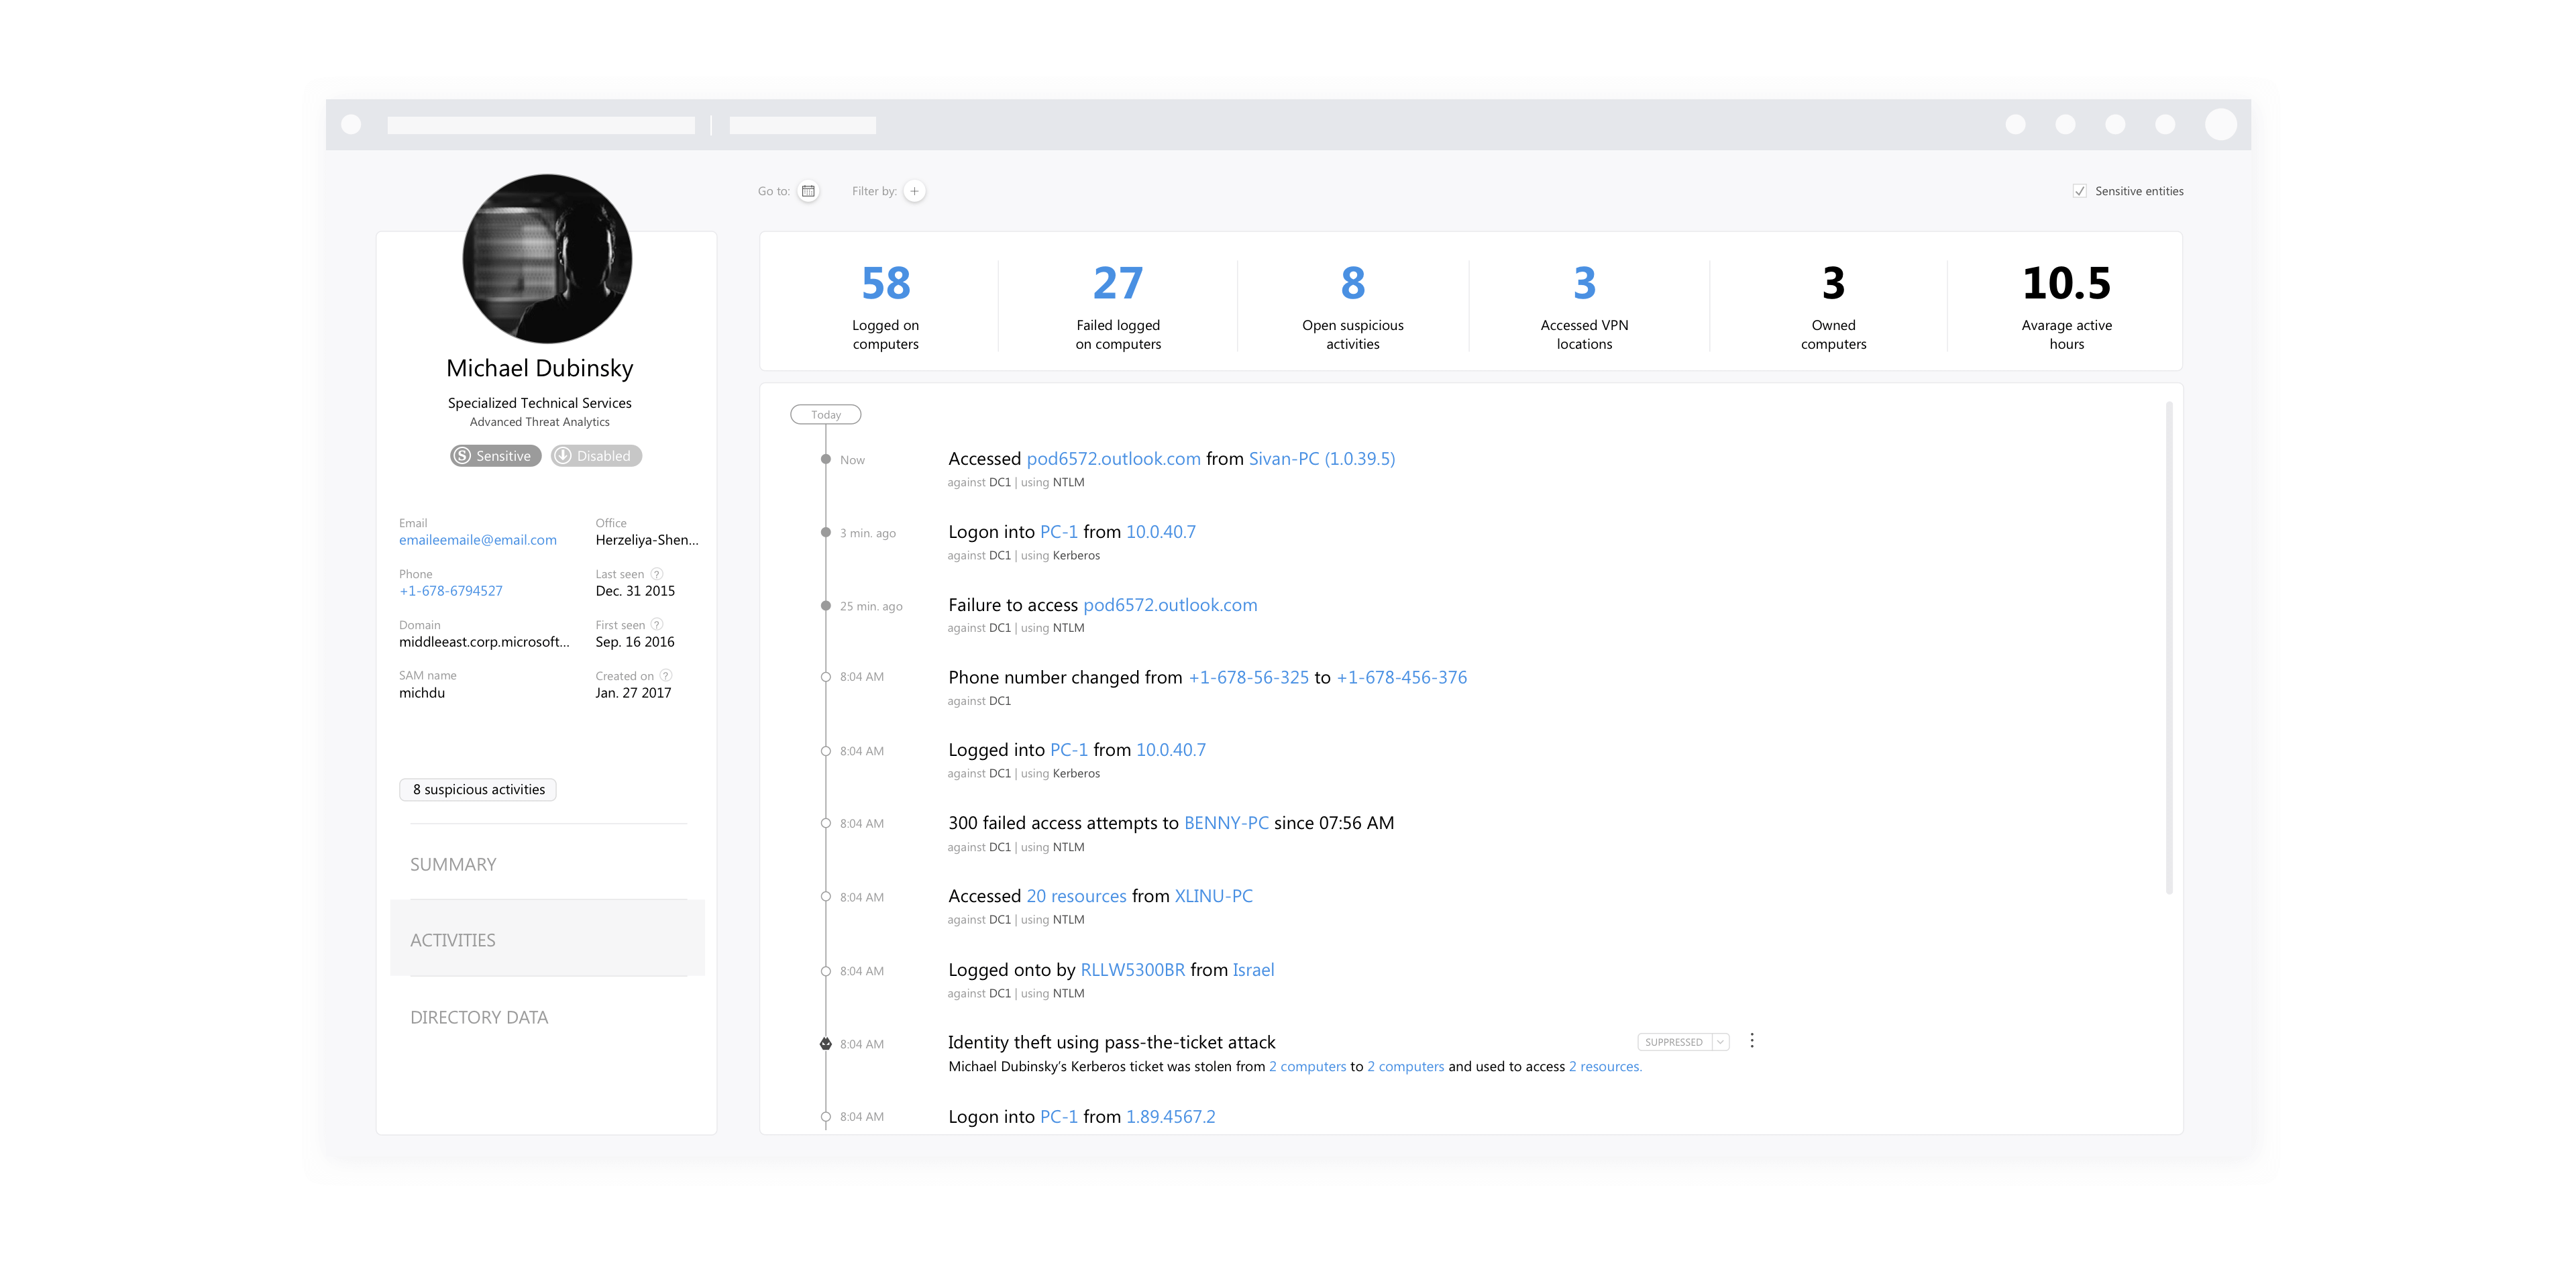The height and width of the screenshot is (1261, 2576).
Task: Open the DIRECTORY DATA section
Action: [x=479, y=1017]
